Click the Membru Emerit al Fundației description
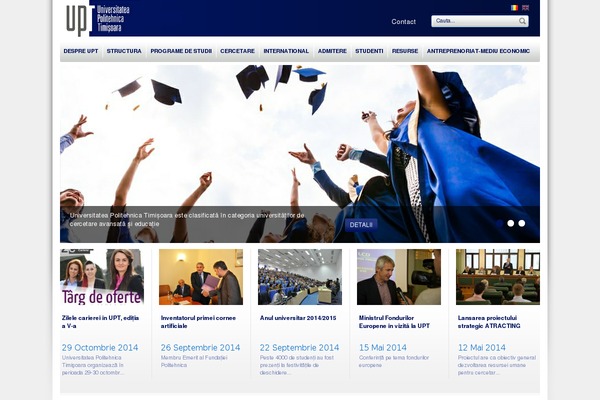The width and height of the screenshot is (600, 400). coord(194,361)
